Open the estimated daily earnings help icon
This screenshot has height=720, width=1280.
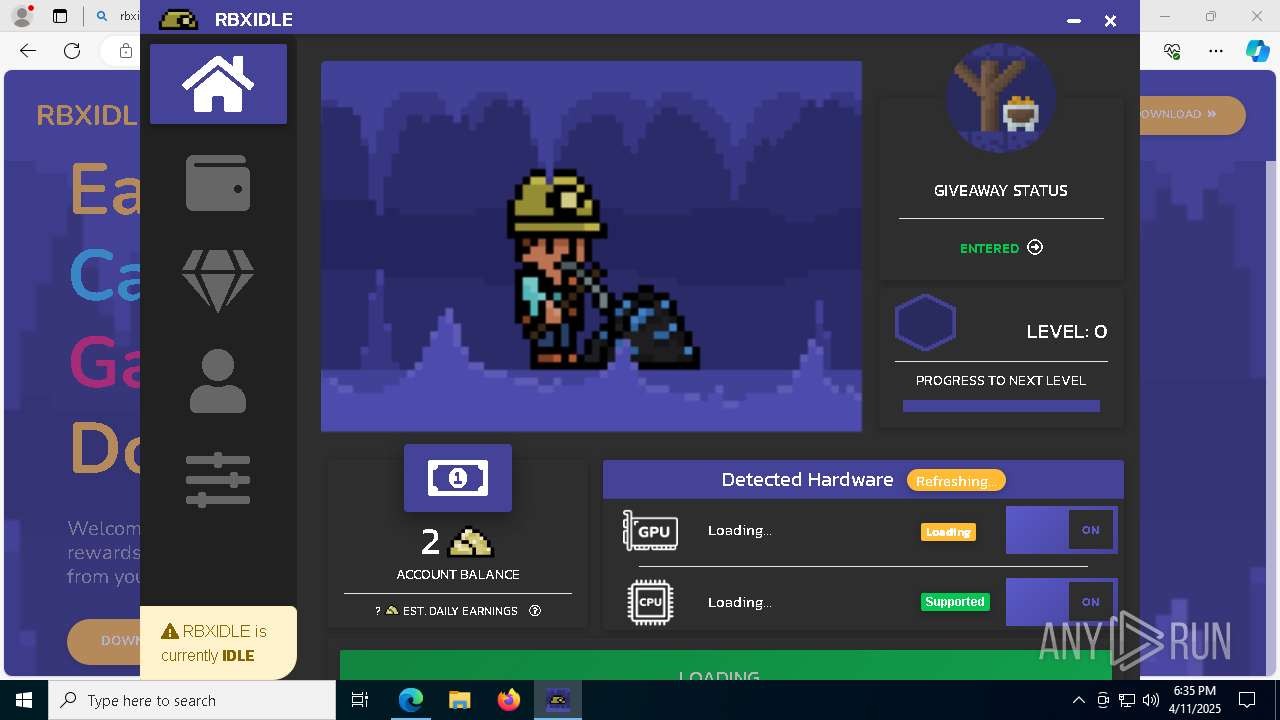(535, 611)
